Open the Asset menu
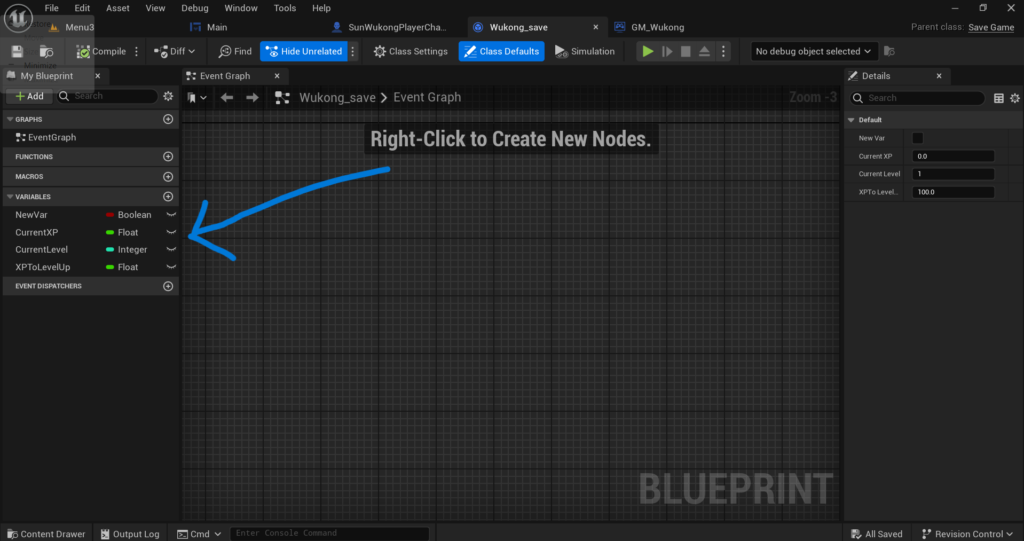Image resolution: width=1024 pixels, height=541 pixels. pos(118,8)
